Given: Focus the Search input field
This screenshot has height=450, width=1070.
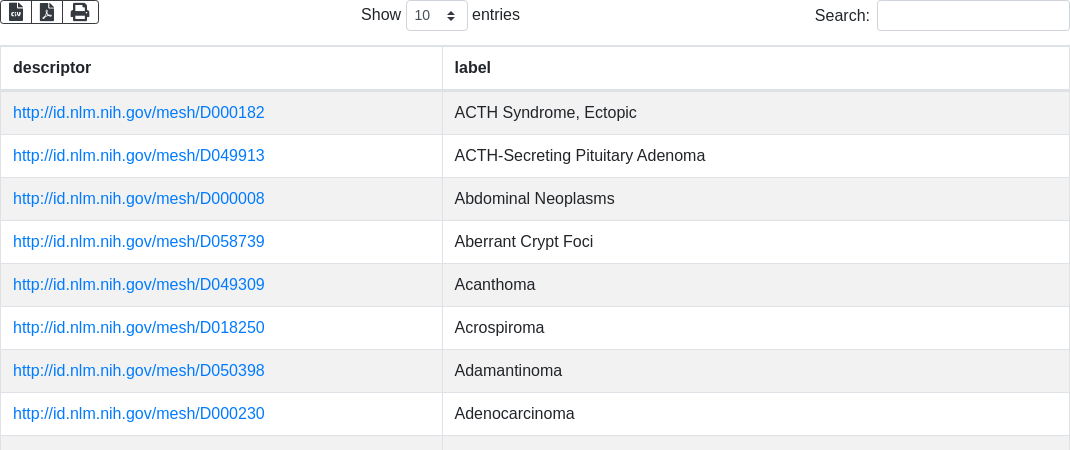Looking at the screenshot, I should pos(972,16).
